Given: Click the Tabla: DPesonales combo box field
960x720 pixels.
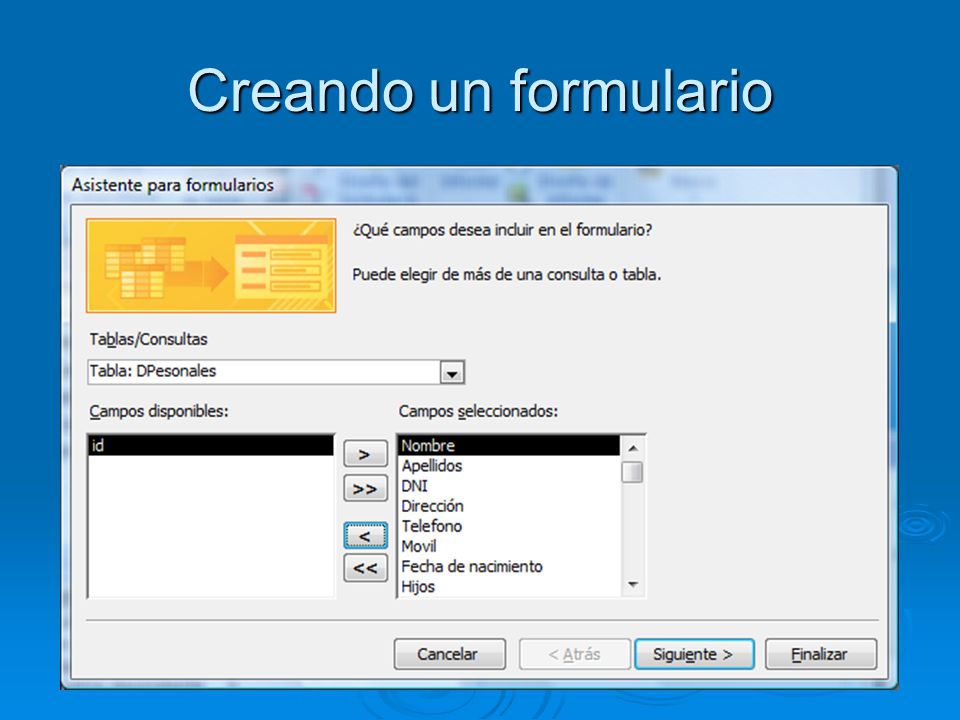Looking at the screenshot, I should pyautogui.click(x=276, y=372).
